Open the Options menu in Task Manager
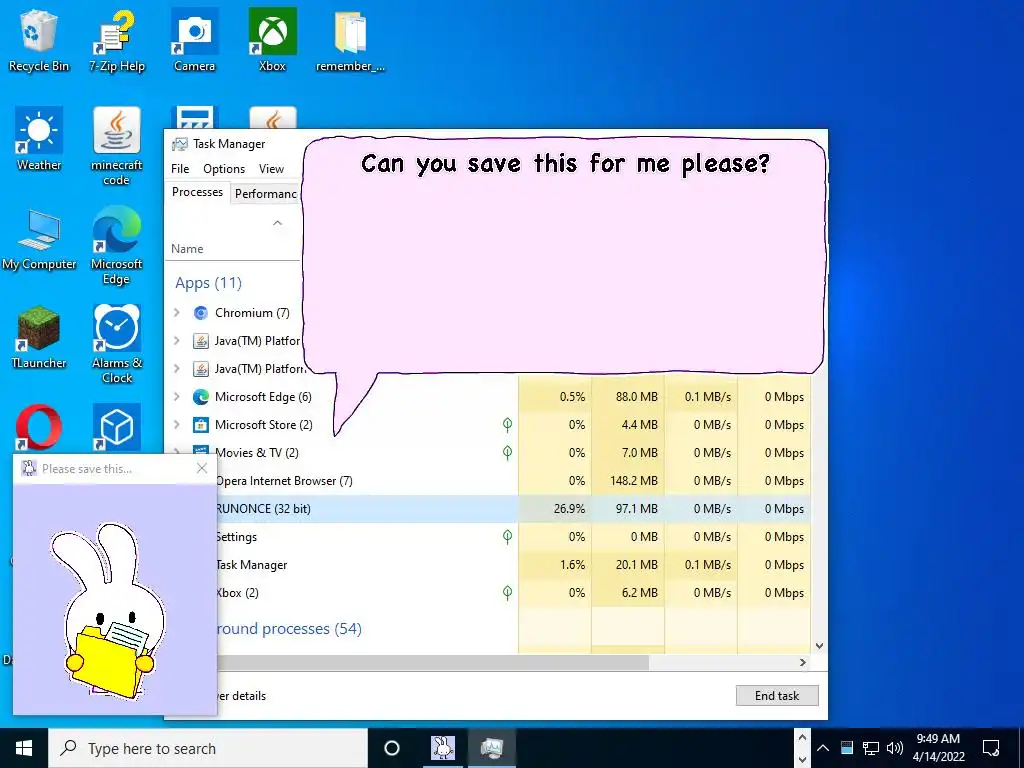The image size is (1024, 768). [x=224, y=169]
